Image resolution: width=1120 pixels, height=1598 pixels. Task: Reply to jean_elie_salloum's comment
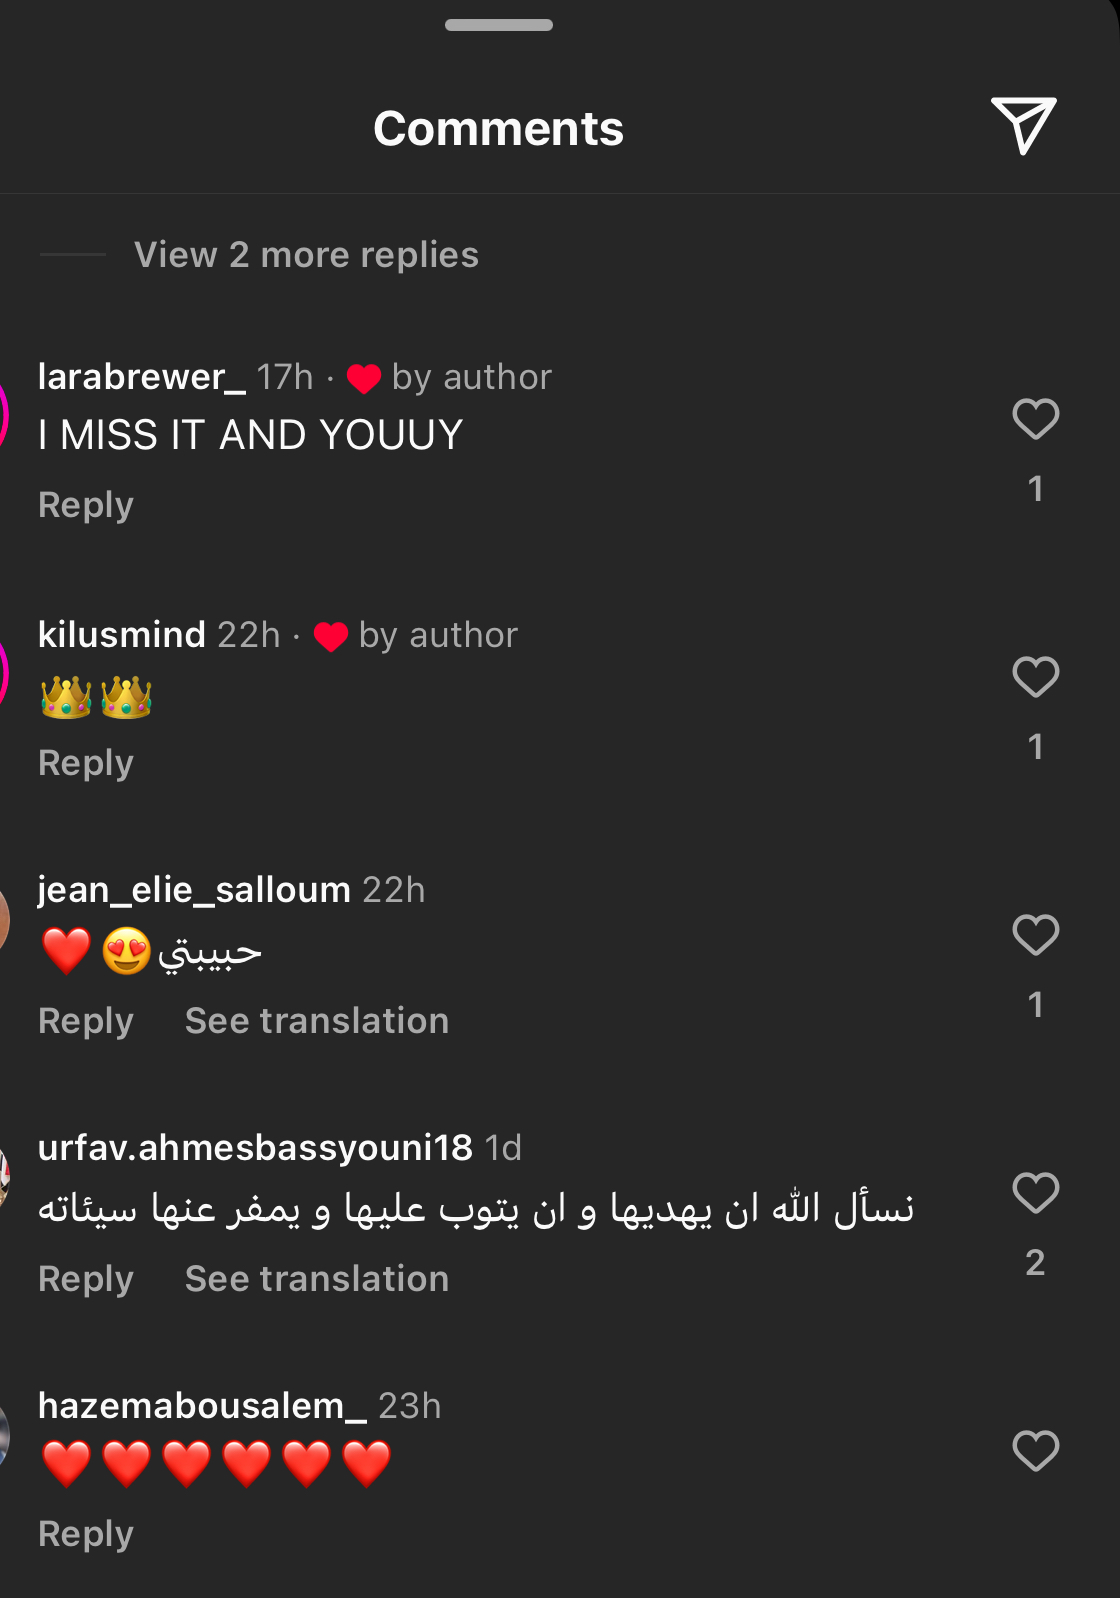[x=86, y=1021]
